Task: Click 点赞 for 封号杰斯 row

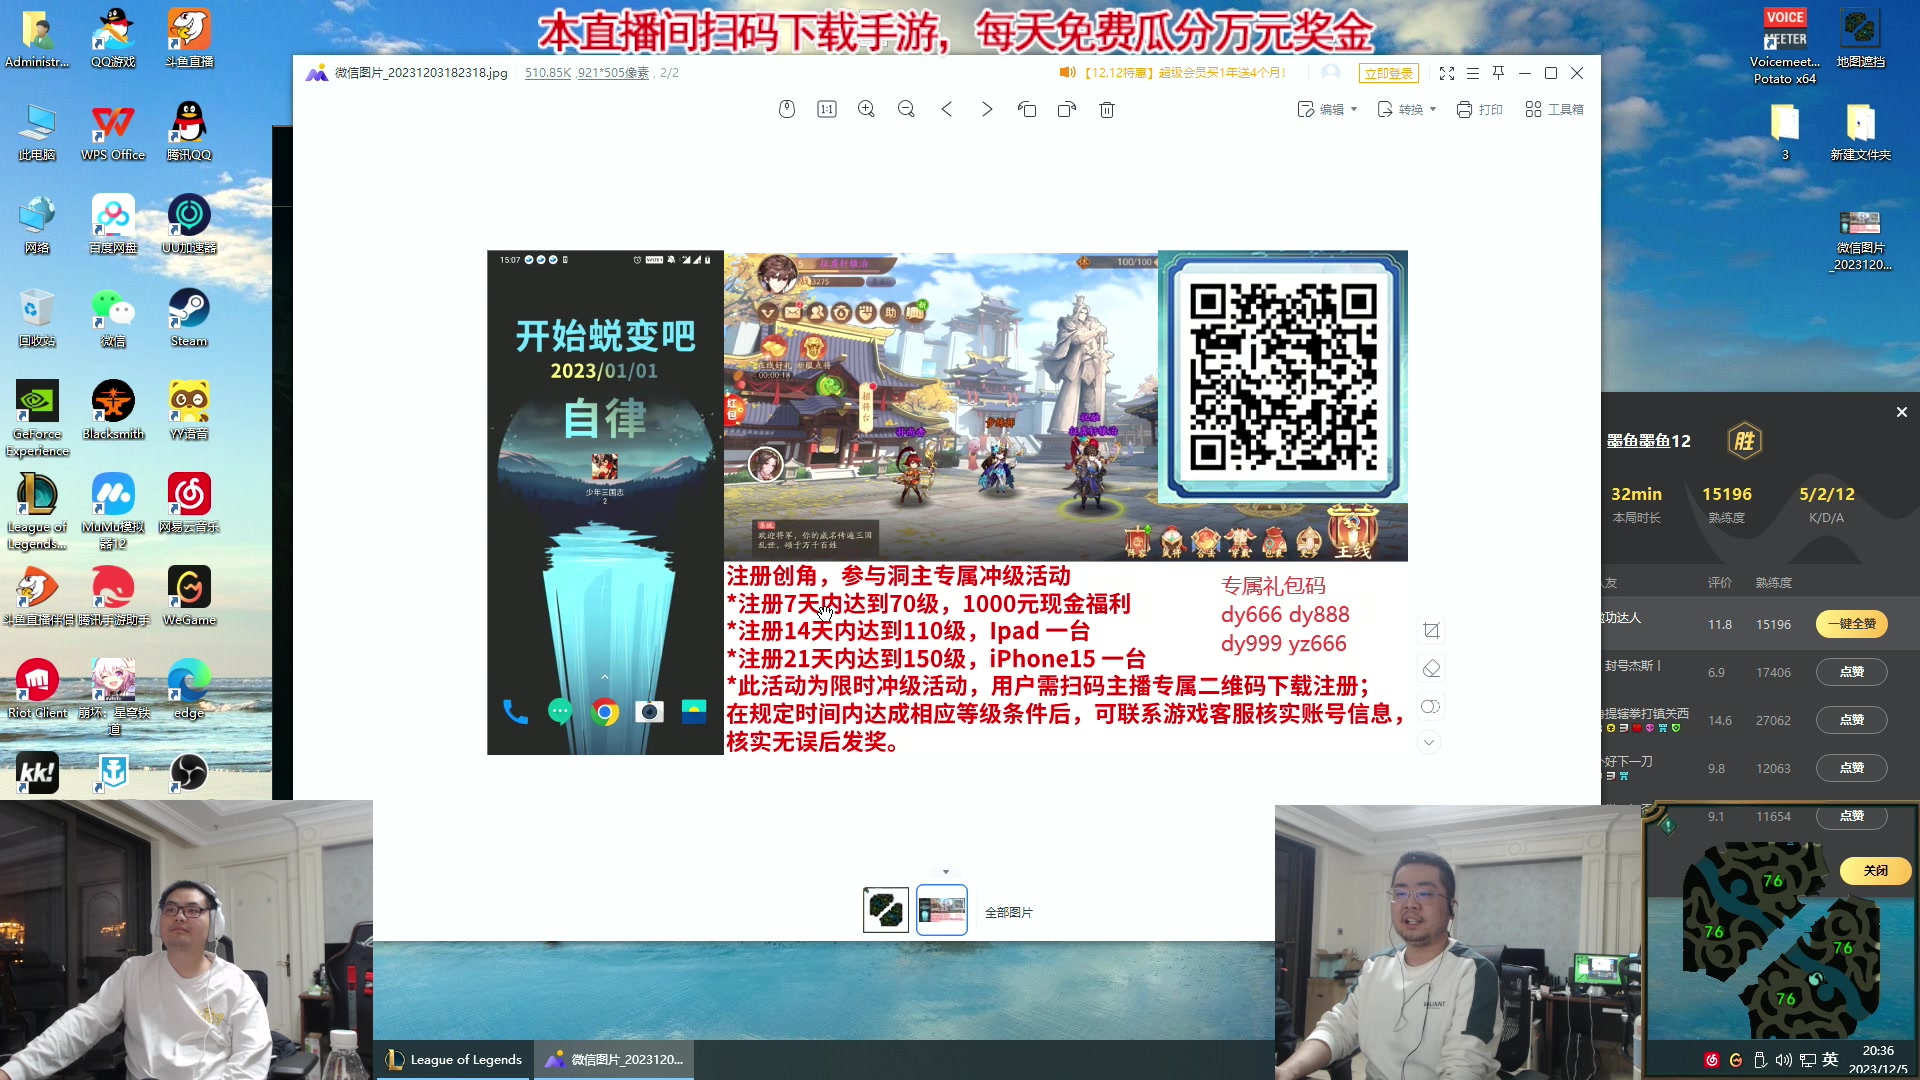Action: (1852, 672)
